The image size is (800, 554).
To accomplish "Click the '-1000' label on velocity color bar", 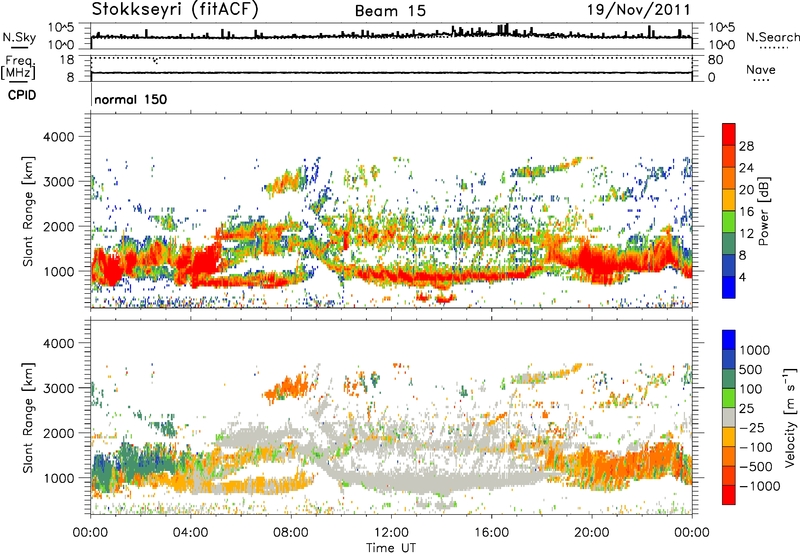I will (x=759, y=486).
